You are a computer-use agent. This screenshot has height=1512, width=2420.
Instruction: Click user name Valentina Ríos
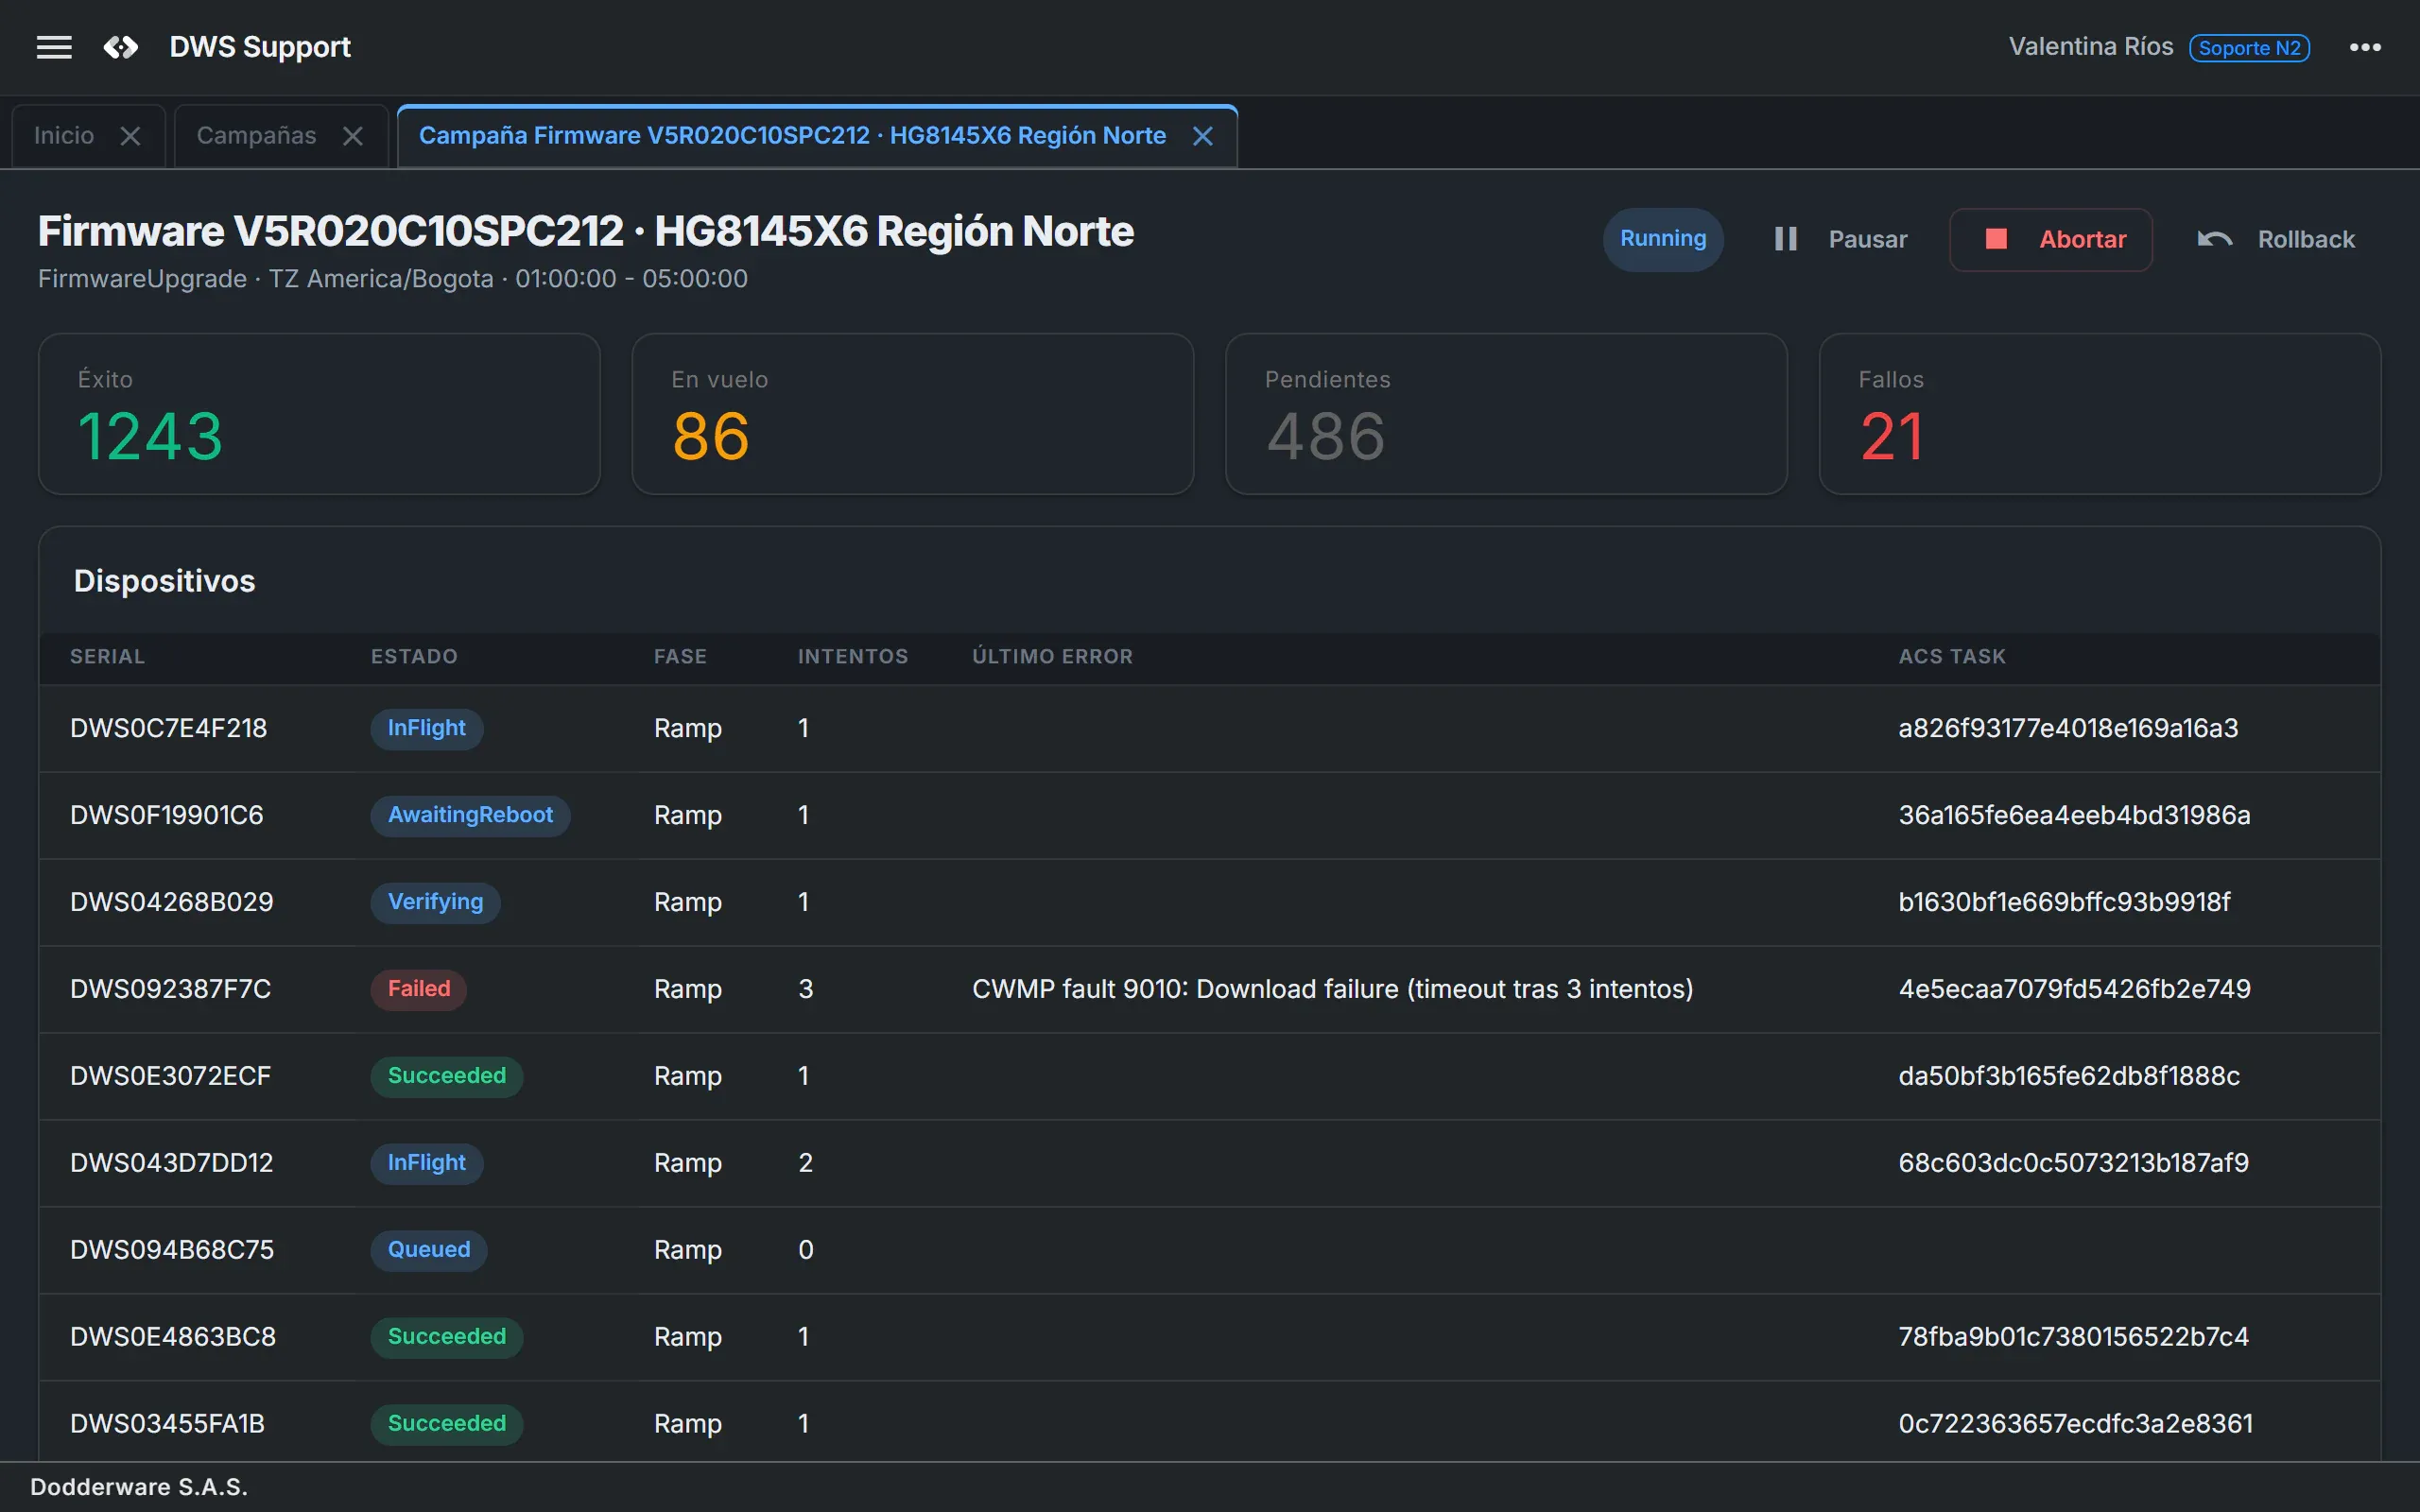2091,47
